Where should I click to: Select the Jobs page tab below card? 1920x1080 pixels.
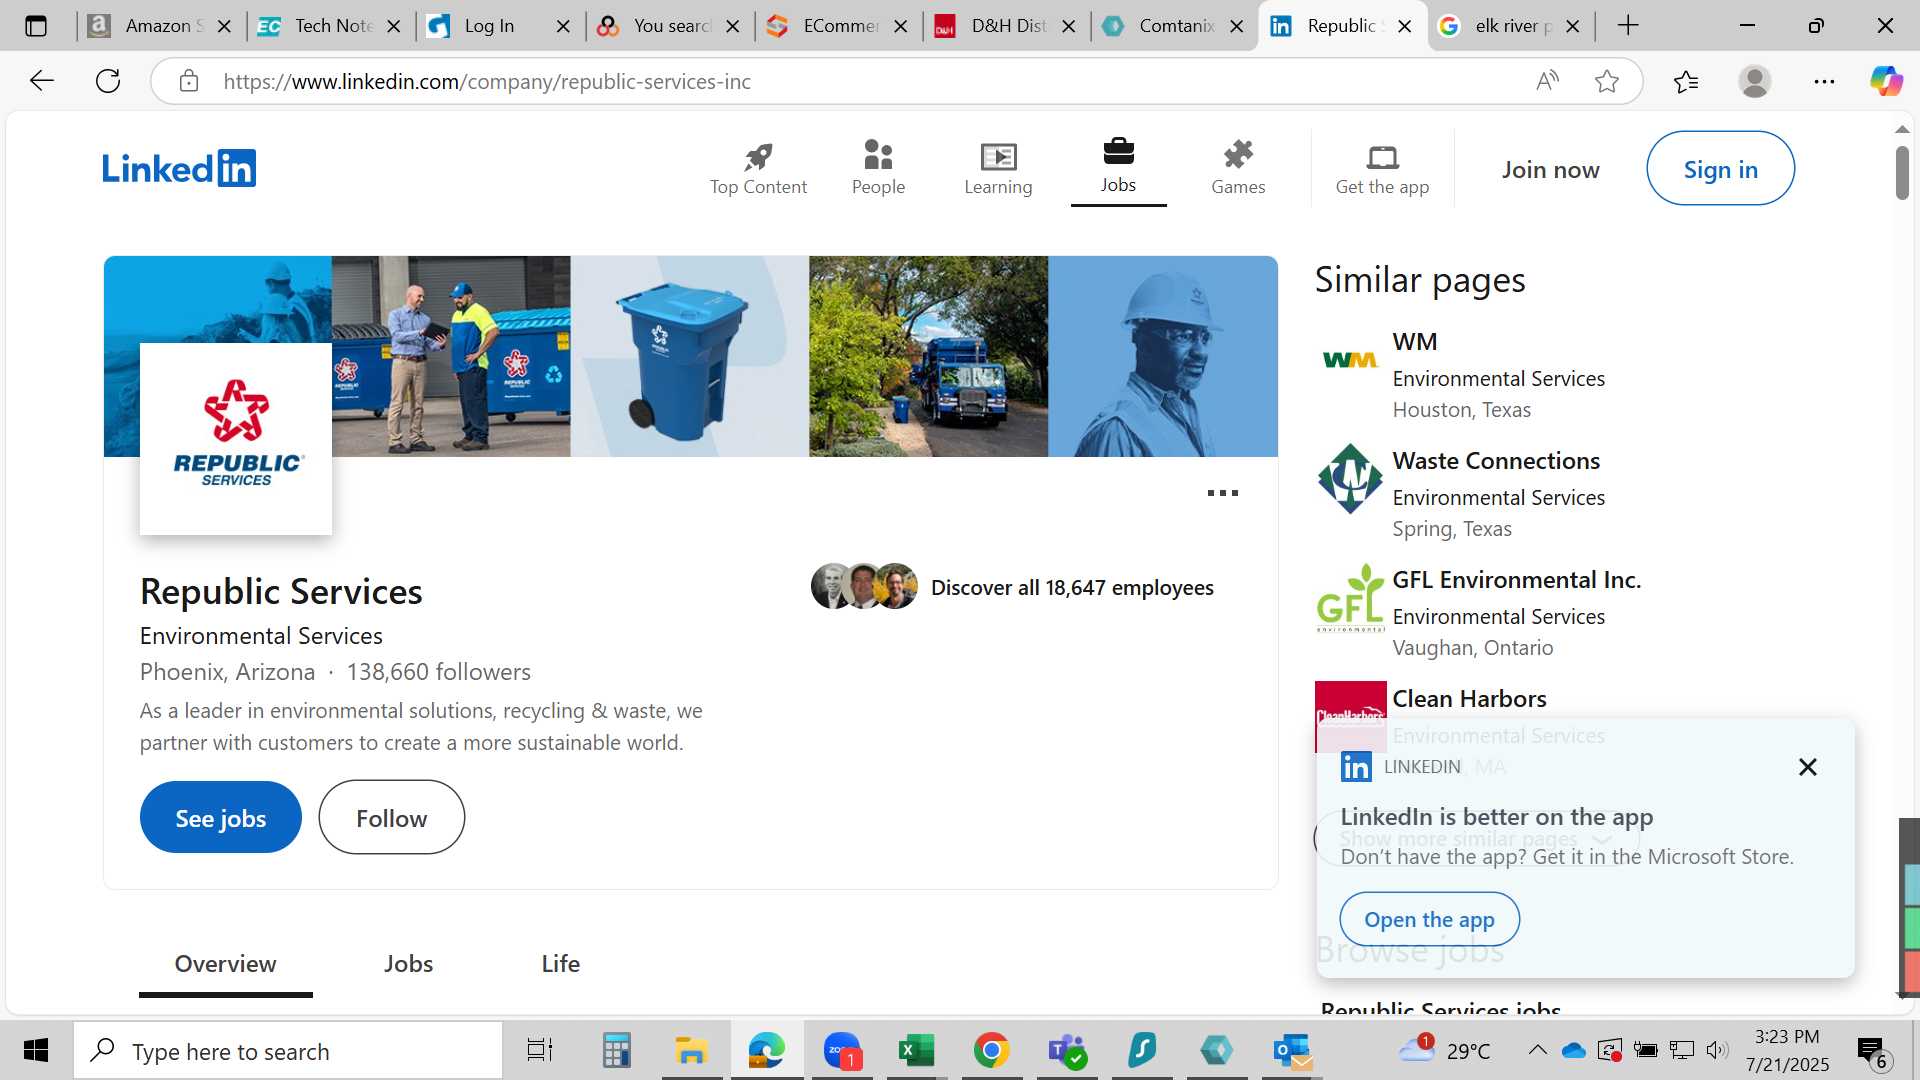coord(408,964)
